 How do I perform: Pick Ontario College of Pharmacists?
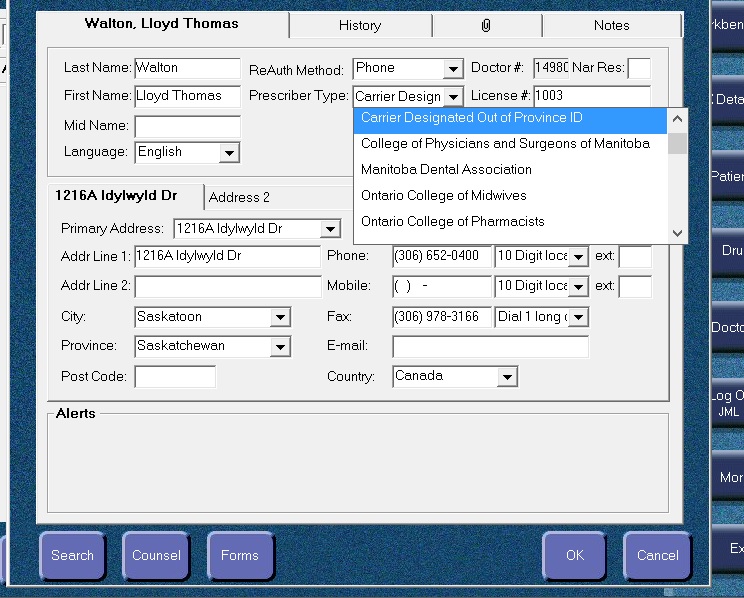tap(452, 221)
